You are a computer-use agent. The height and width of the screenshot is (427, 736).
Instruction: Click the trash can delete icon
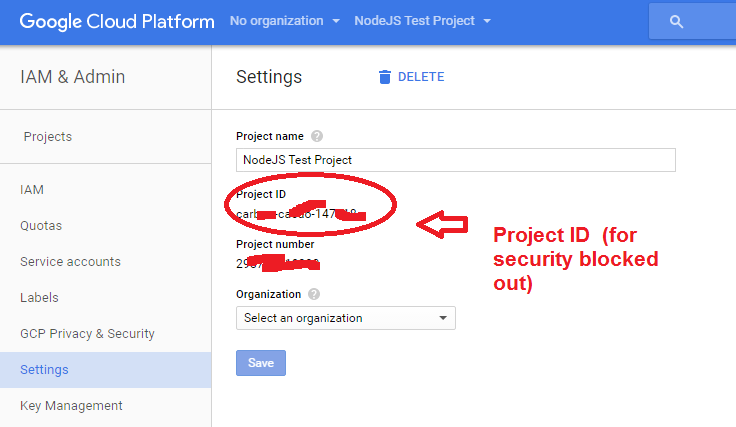pyautogui.click(x=385, y=77)
